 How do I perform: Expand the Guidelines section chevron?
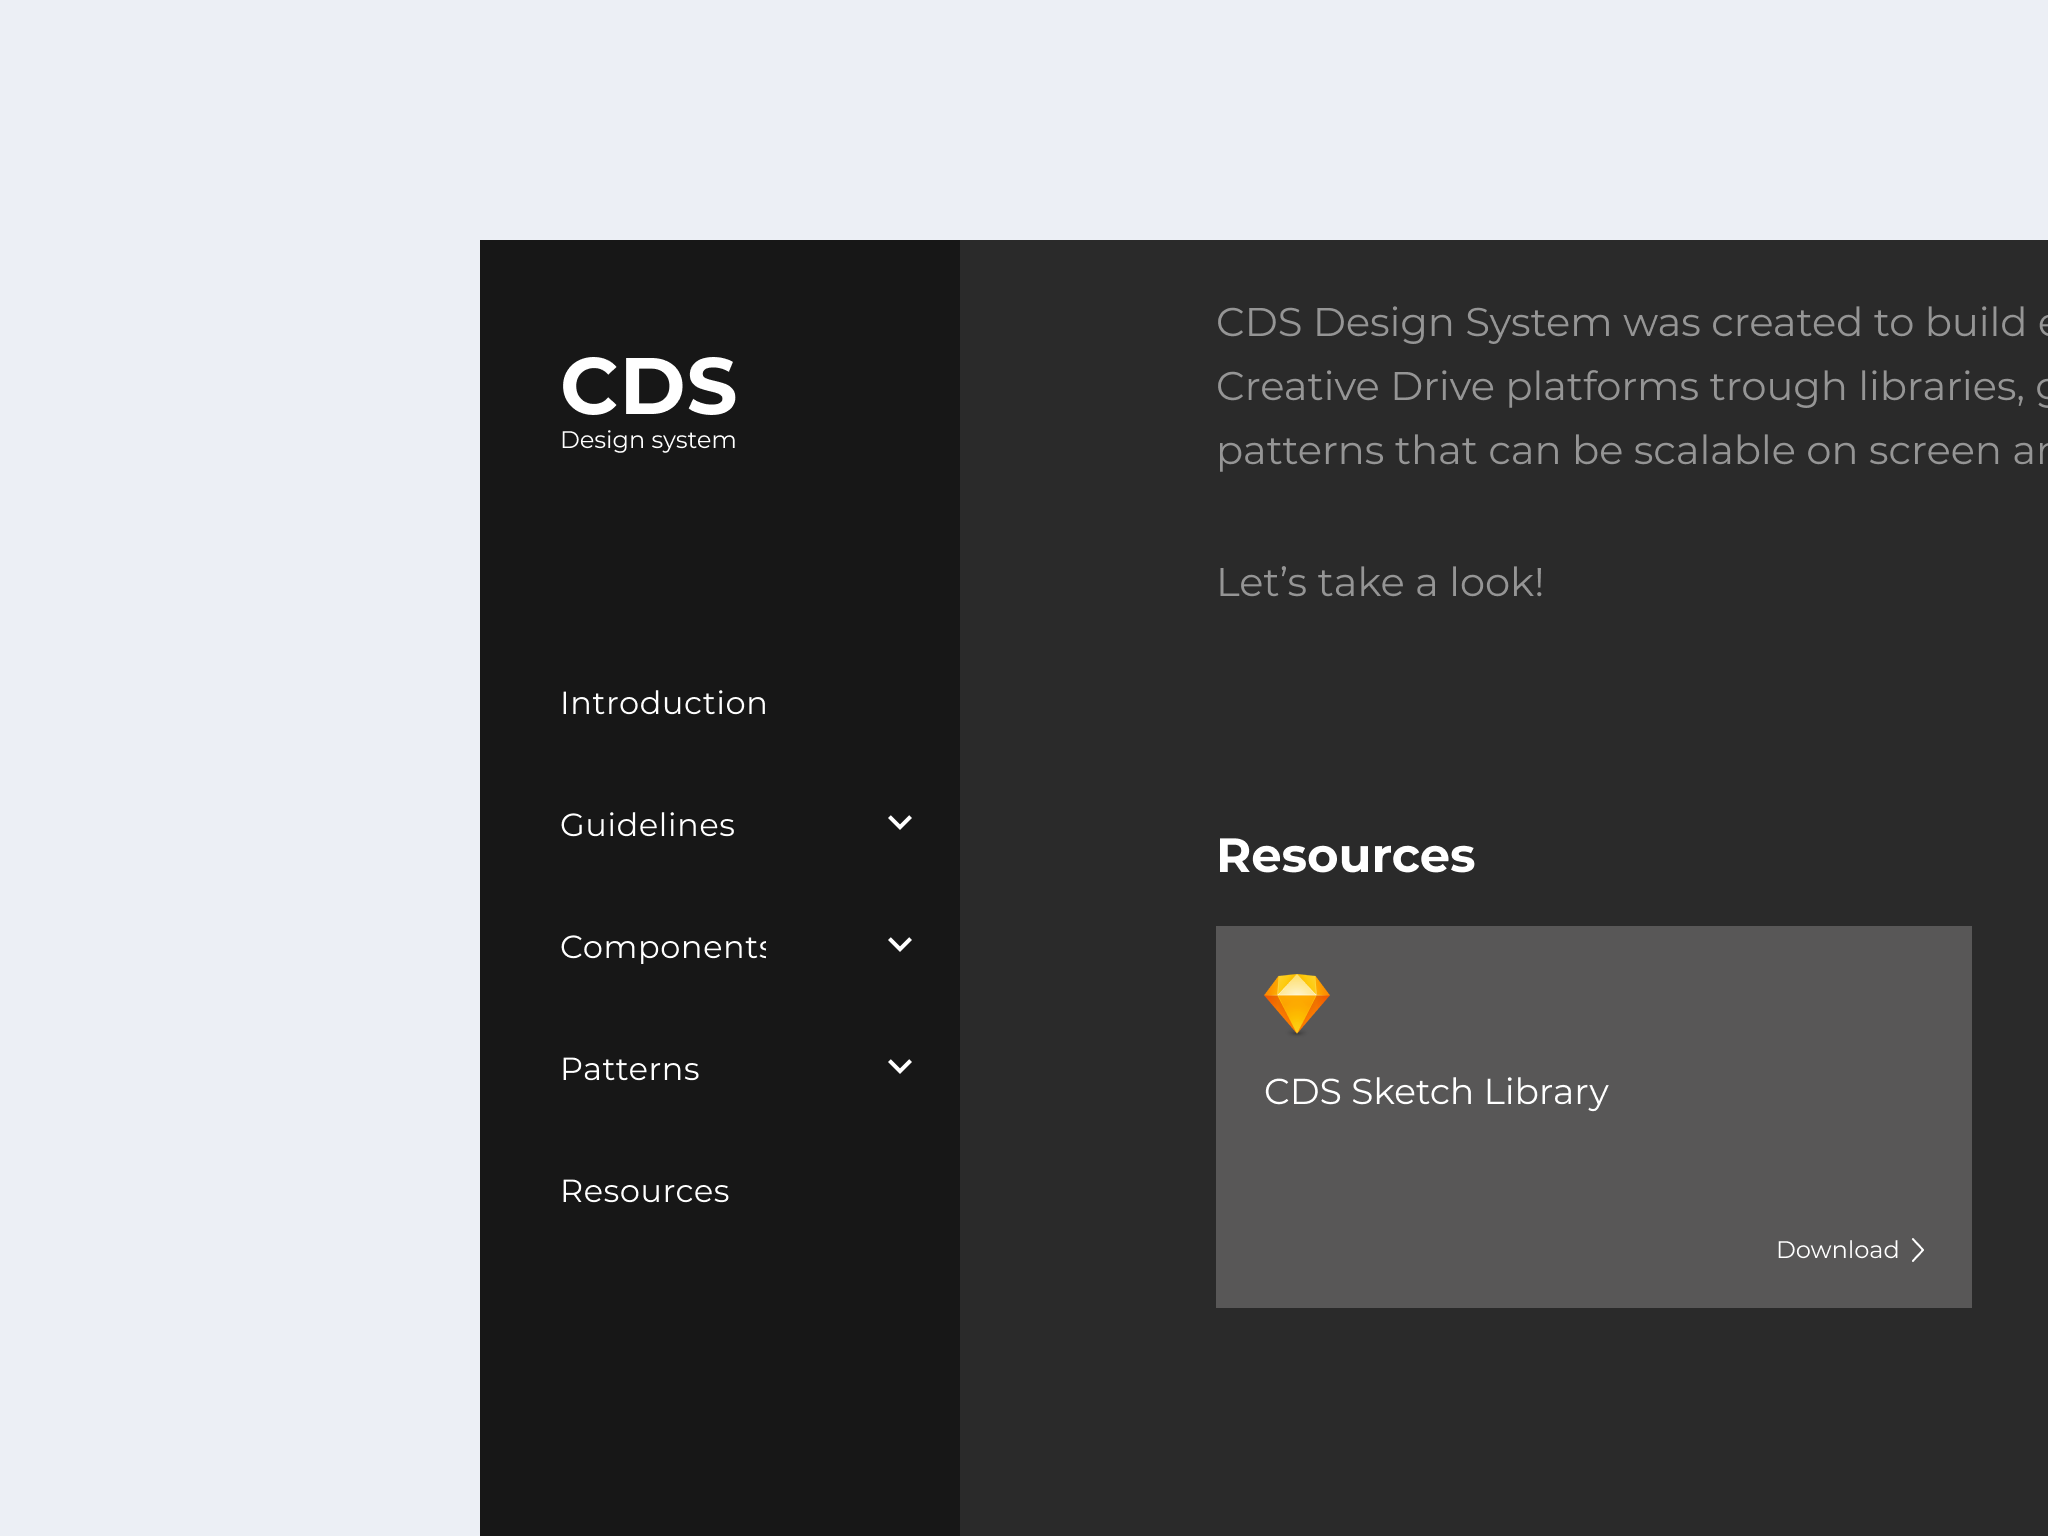coord(900,823)
